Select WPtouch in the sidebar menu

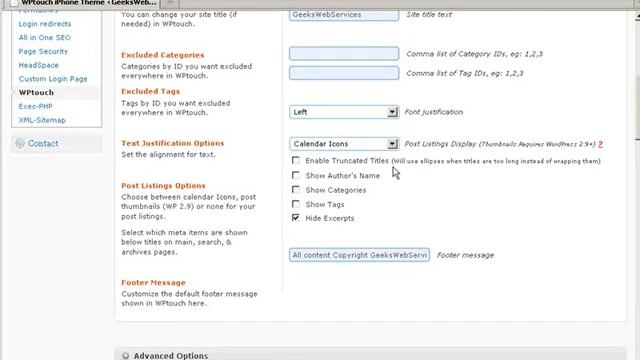point(36,93)
